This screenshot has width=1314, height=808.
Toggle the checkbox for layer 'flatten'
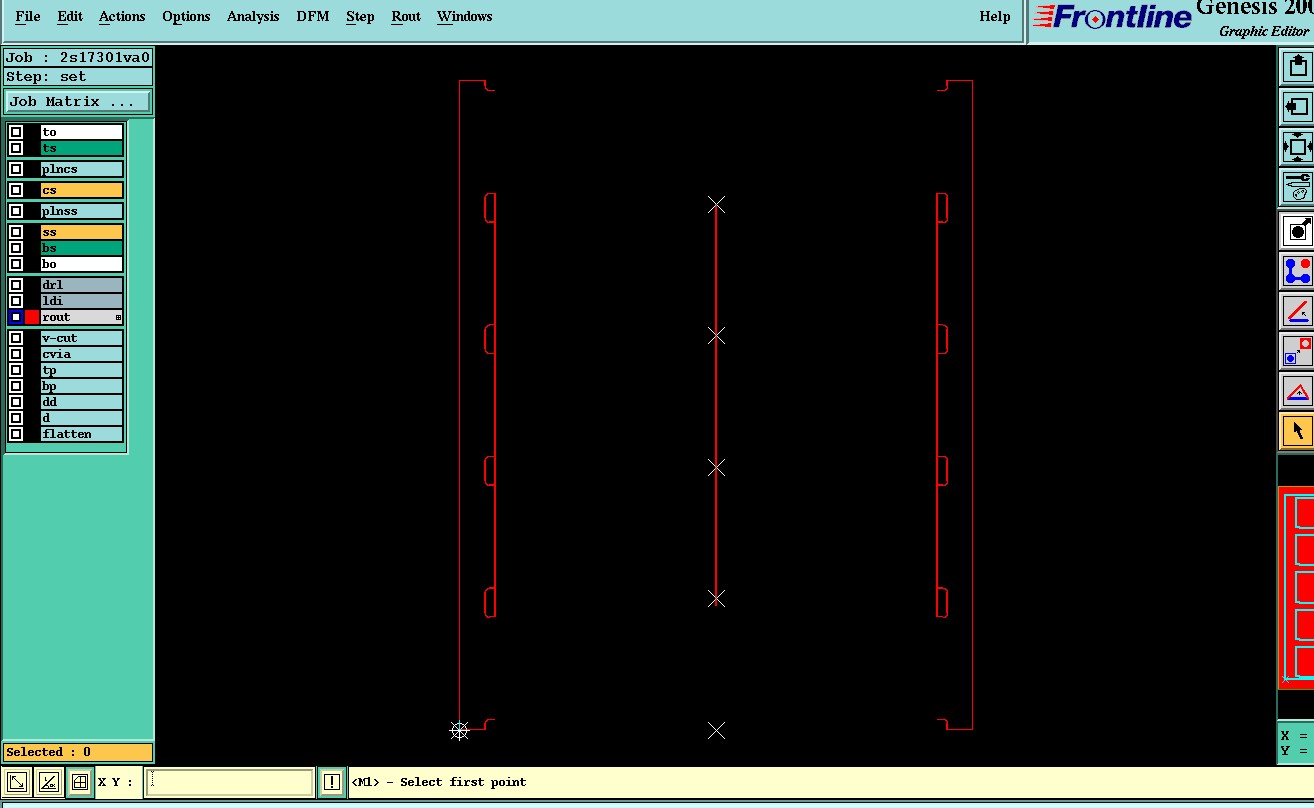(16, 434)
